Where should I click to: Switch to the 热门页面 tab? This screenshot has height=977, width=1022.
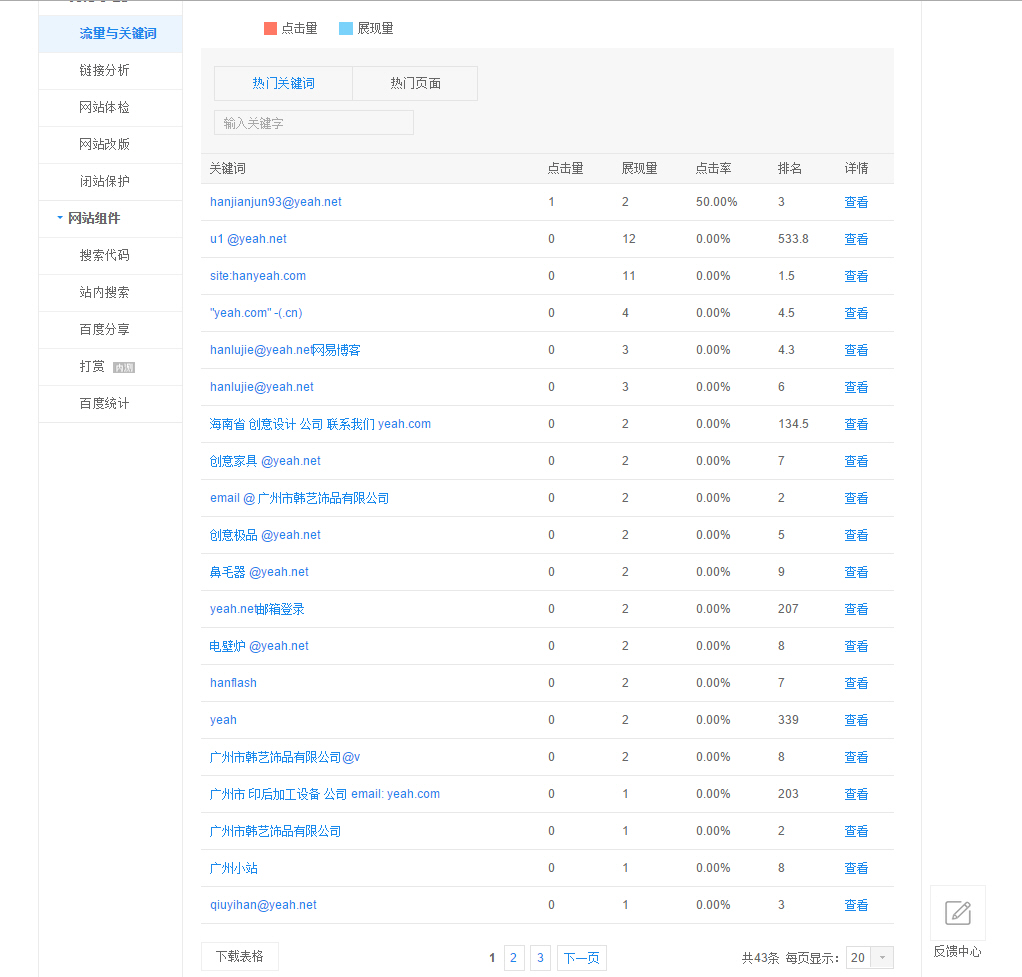[x=415, y=83]
